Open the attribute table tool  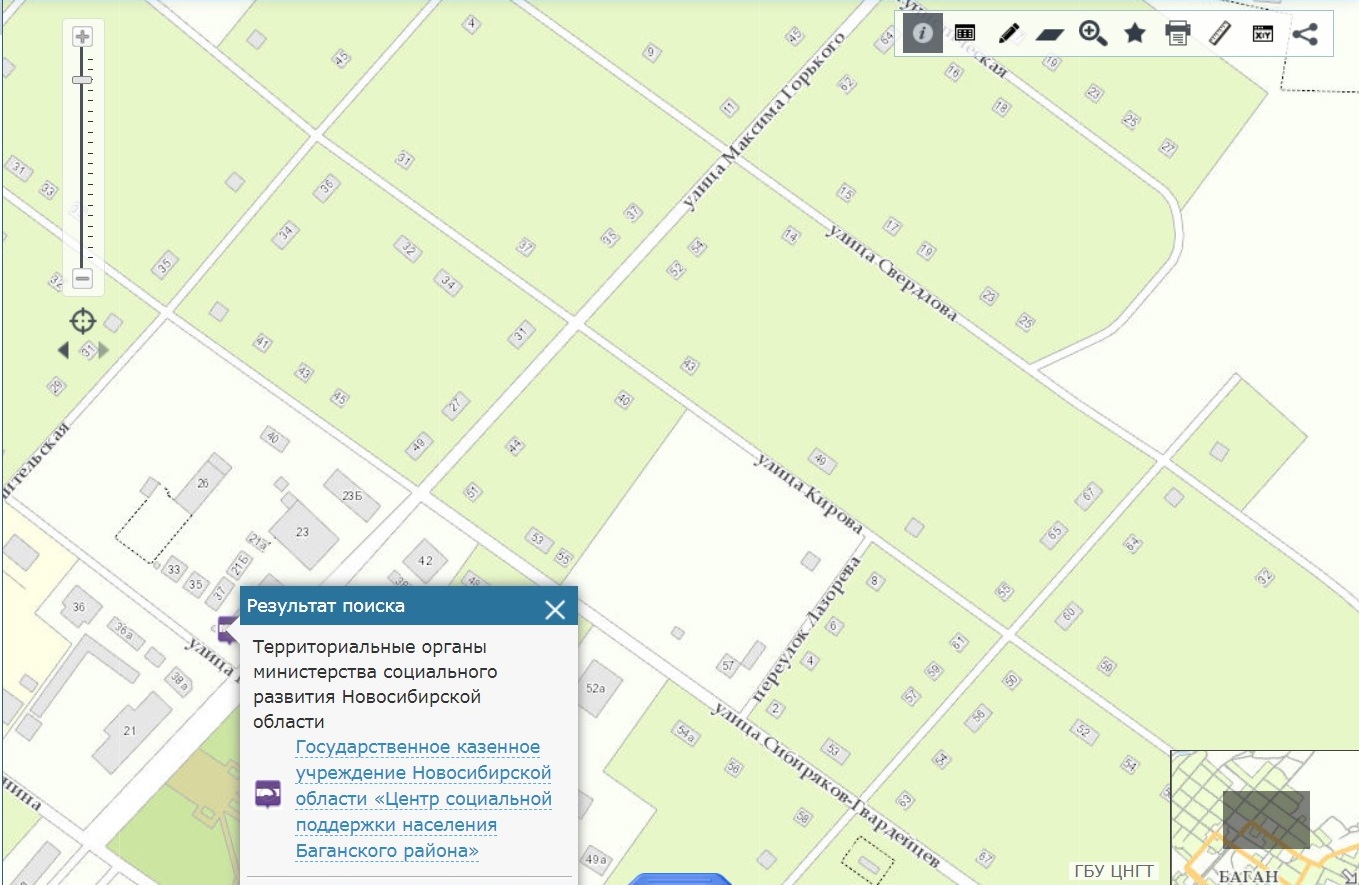tap(964, 33)
